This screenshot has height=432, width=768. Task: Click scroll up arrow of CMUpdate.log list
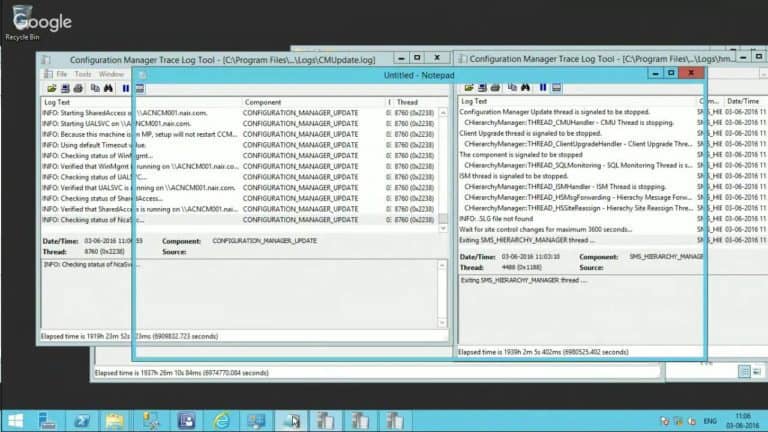[x=443, y=113]
